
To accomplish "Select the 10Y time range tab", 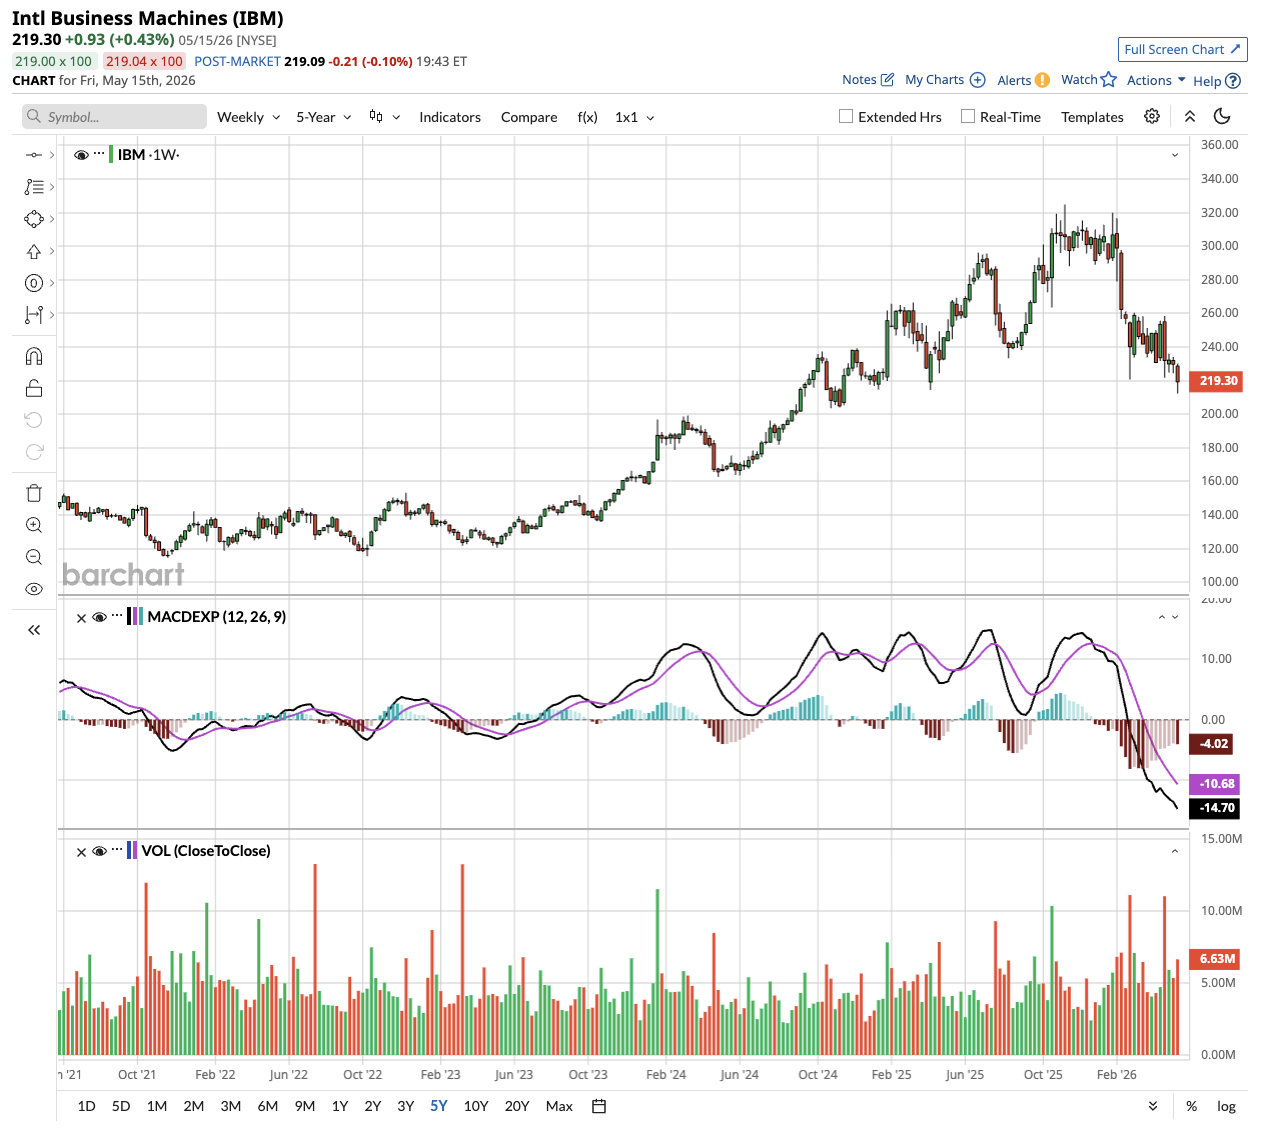I will point(476,1106).
